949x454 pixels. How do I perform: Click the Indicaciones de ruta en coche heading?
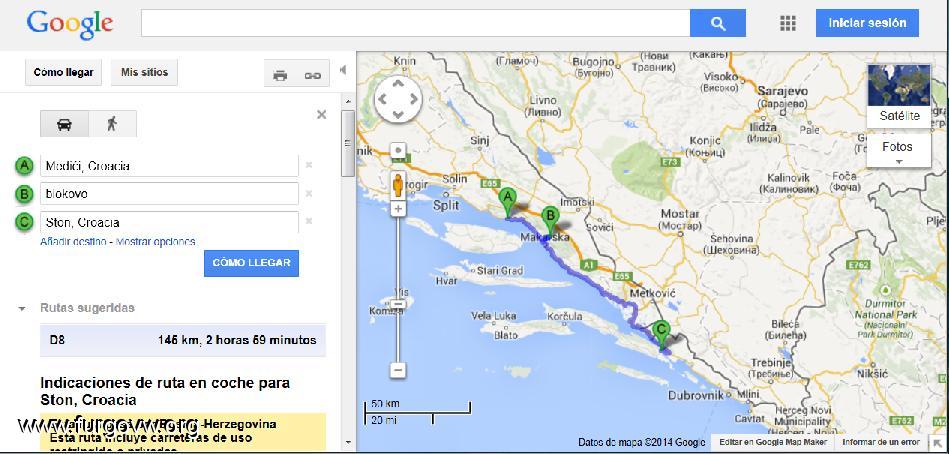pyautogui.click(x=165, y=391)
